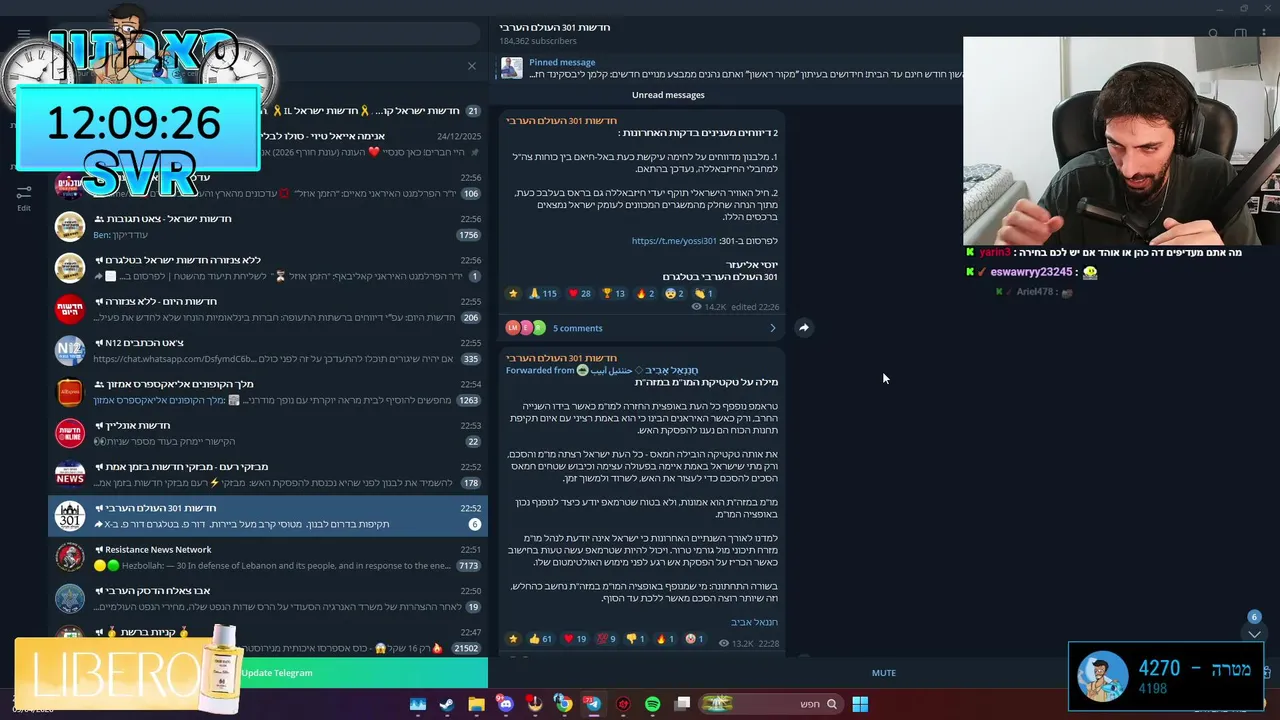The width and height of the screenshot is (1280, 720).
Task: Toggle the heart 19 reaction on second post
Action: (575, 638)
